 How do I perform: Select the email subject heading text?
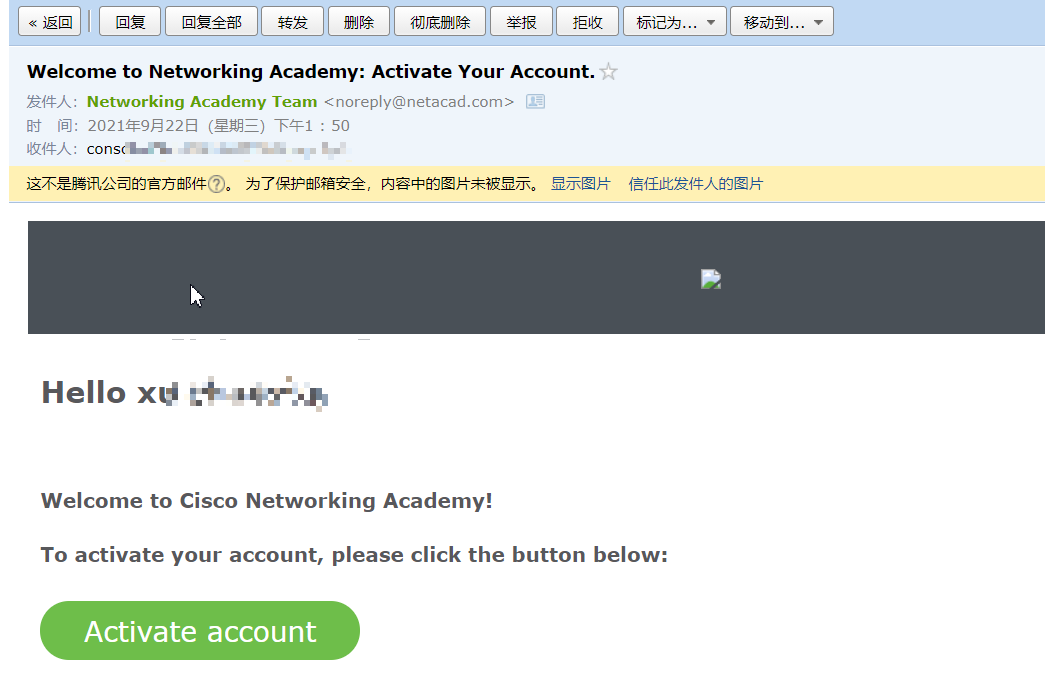tap(311, 71)
